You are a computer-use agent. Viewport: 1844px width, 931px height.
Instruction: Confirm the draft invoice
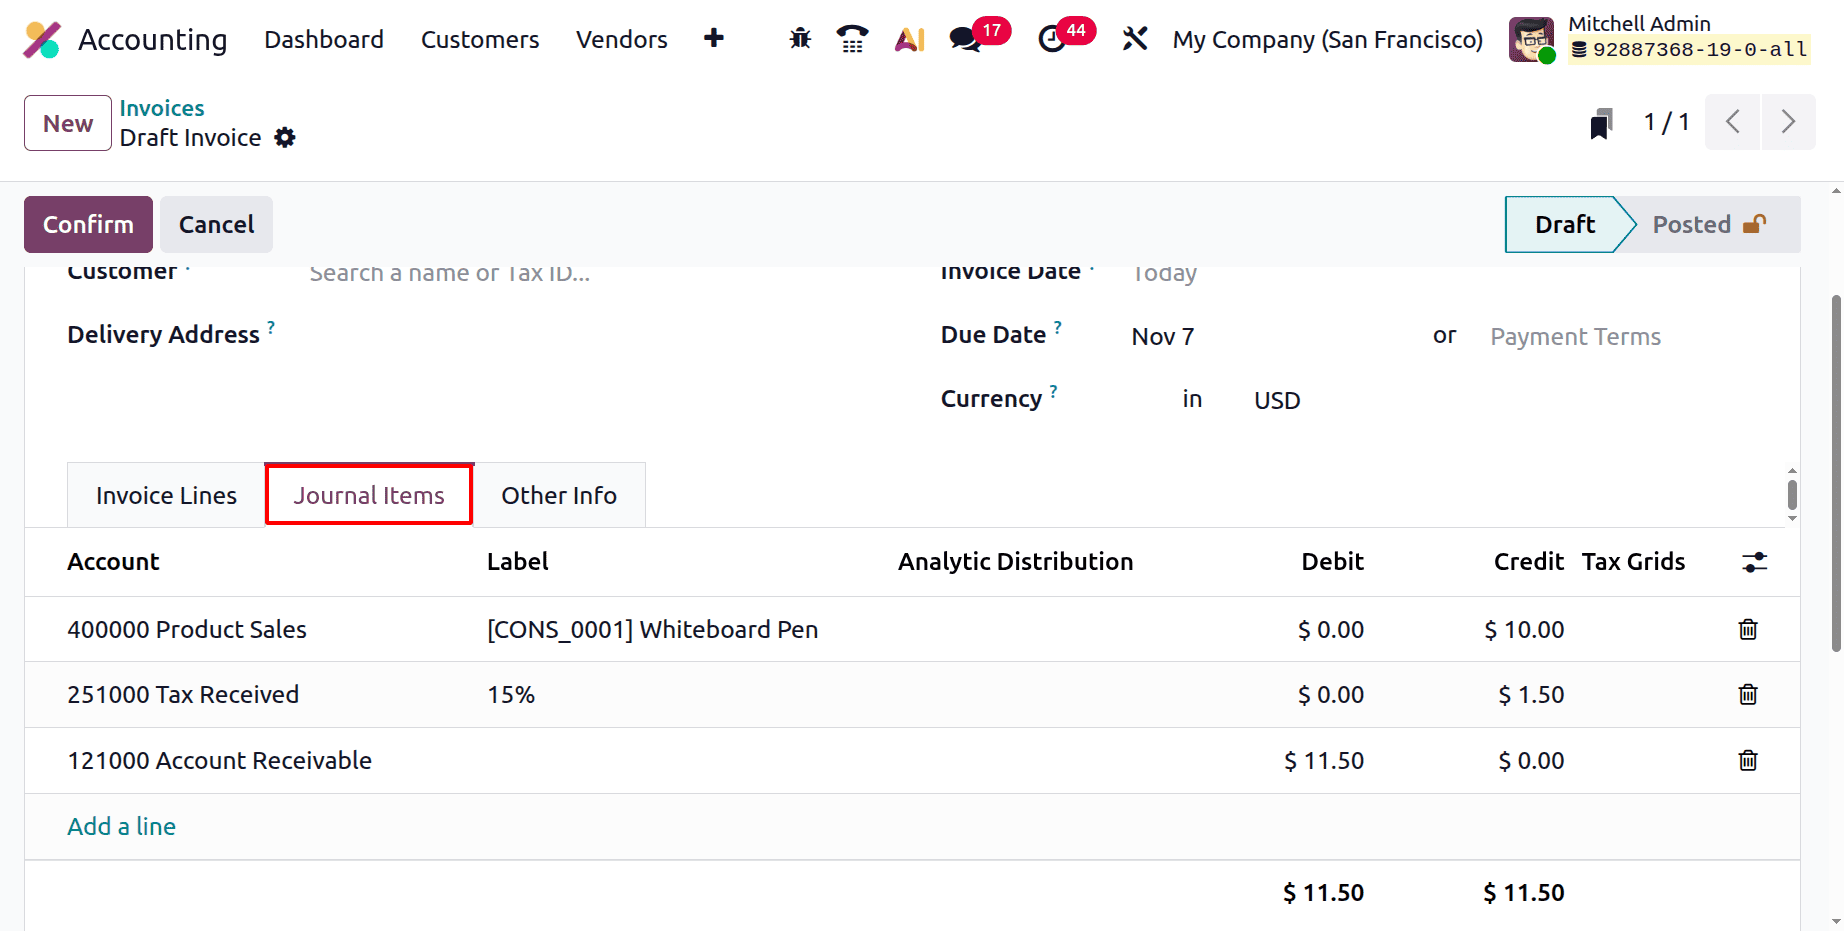(x=88, y=224)
